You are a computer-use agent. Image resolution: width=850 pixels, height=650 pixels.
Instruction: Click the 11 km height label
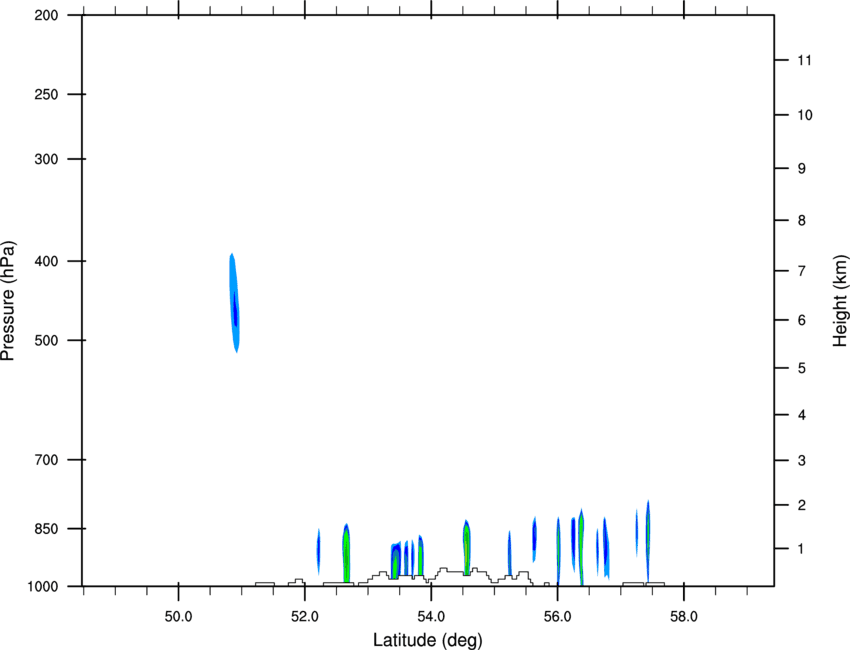(804, 60)
